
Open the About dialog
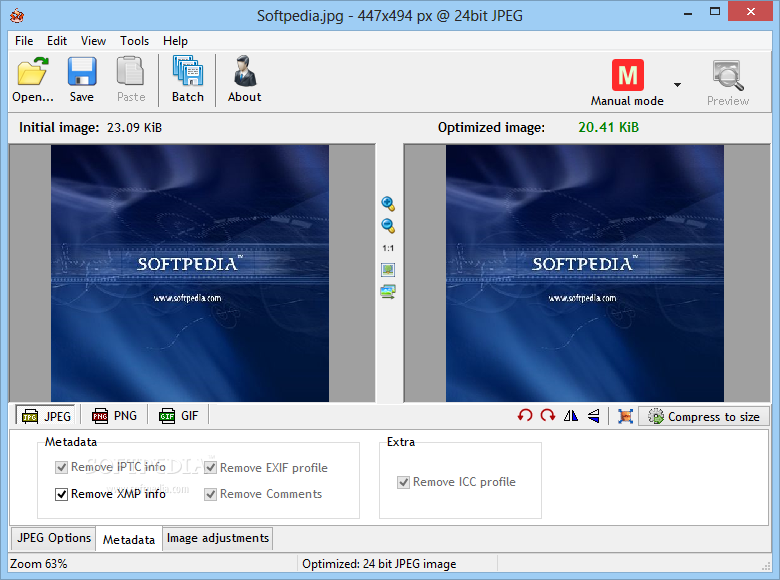point(244,80)
